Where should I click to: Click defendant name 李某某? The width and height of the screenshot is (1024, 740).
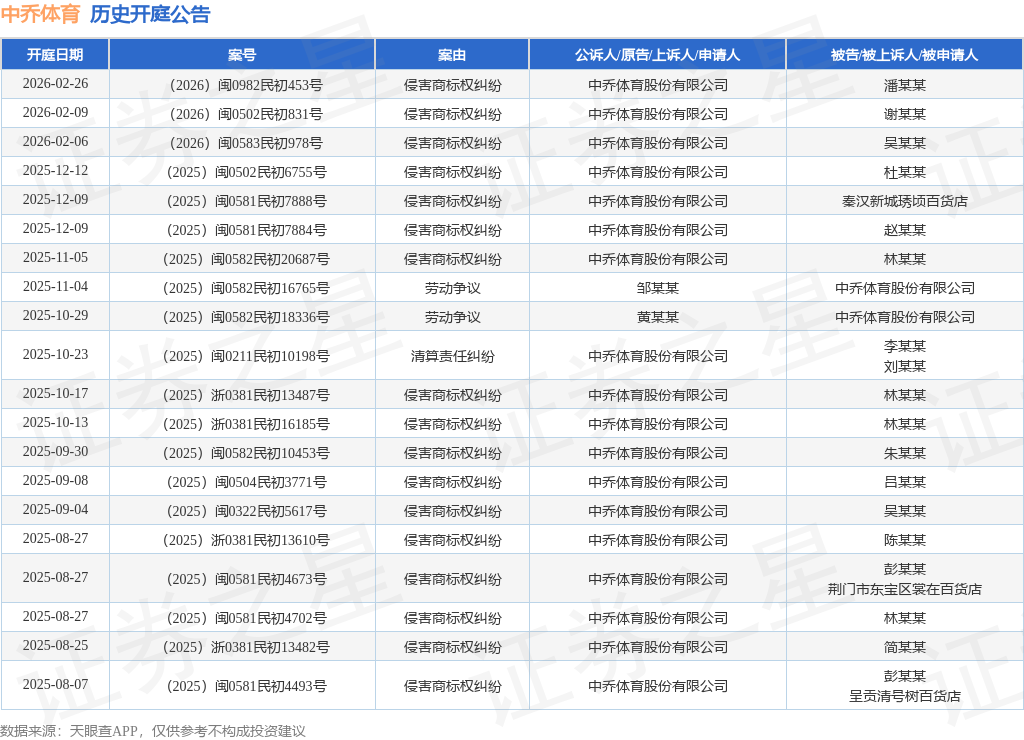click(904, 346)
